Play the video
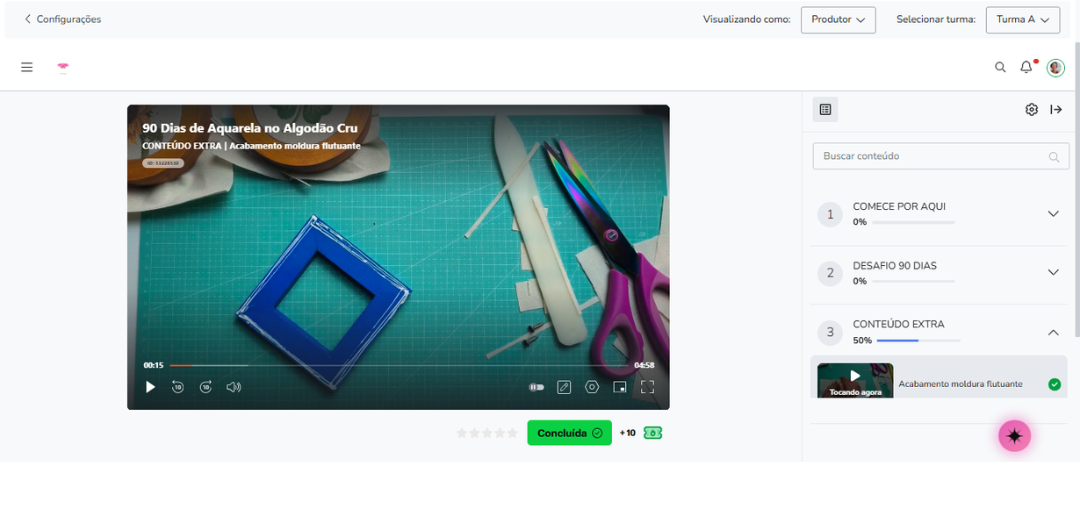The height and width of the screenshot is (505, 1080). point(150,387)
